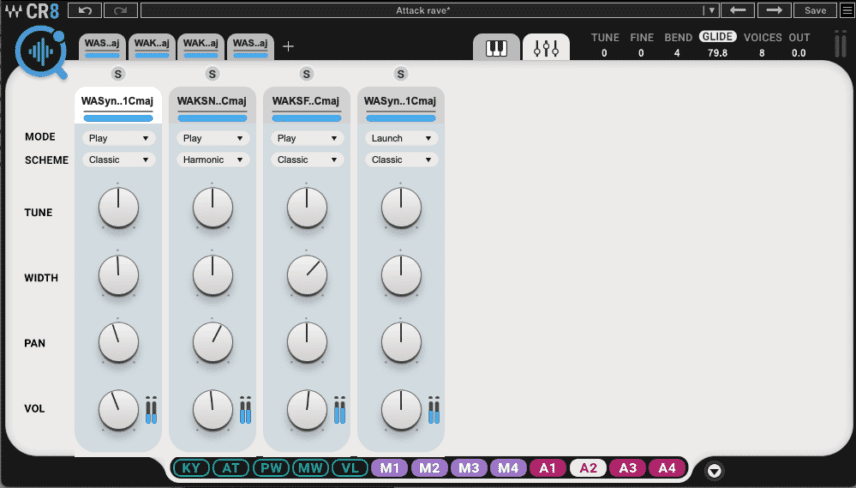This screenshot has width=856, height=488.
Task: Click the Attack rave preset name
Action: (423, 10)
